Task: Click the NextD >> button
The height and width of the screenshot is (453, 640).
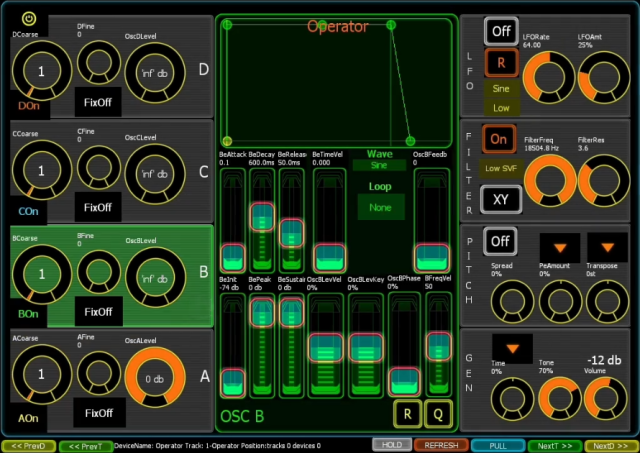Action: 611,446
